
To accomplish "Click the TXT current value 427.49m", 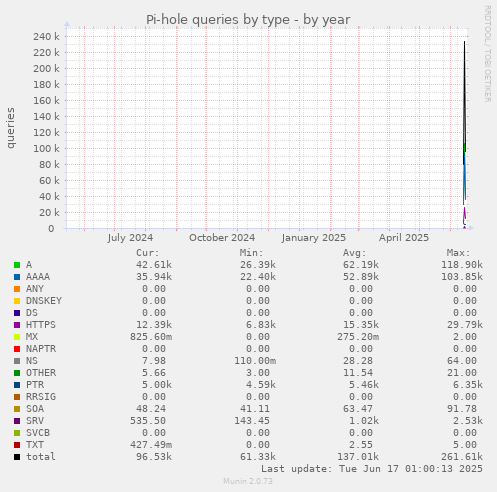I will click(151, 445).
